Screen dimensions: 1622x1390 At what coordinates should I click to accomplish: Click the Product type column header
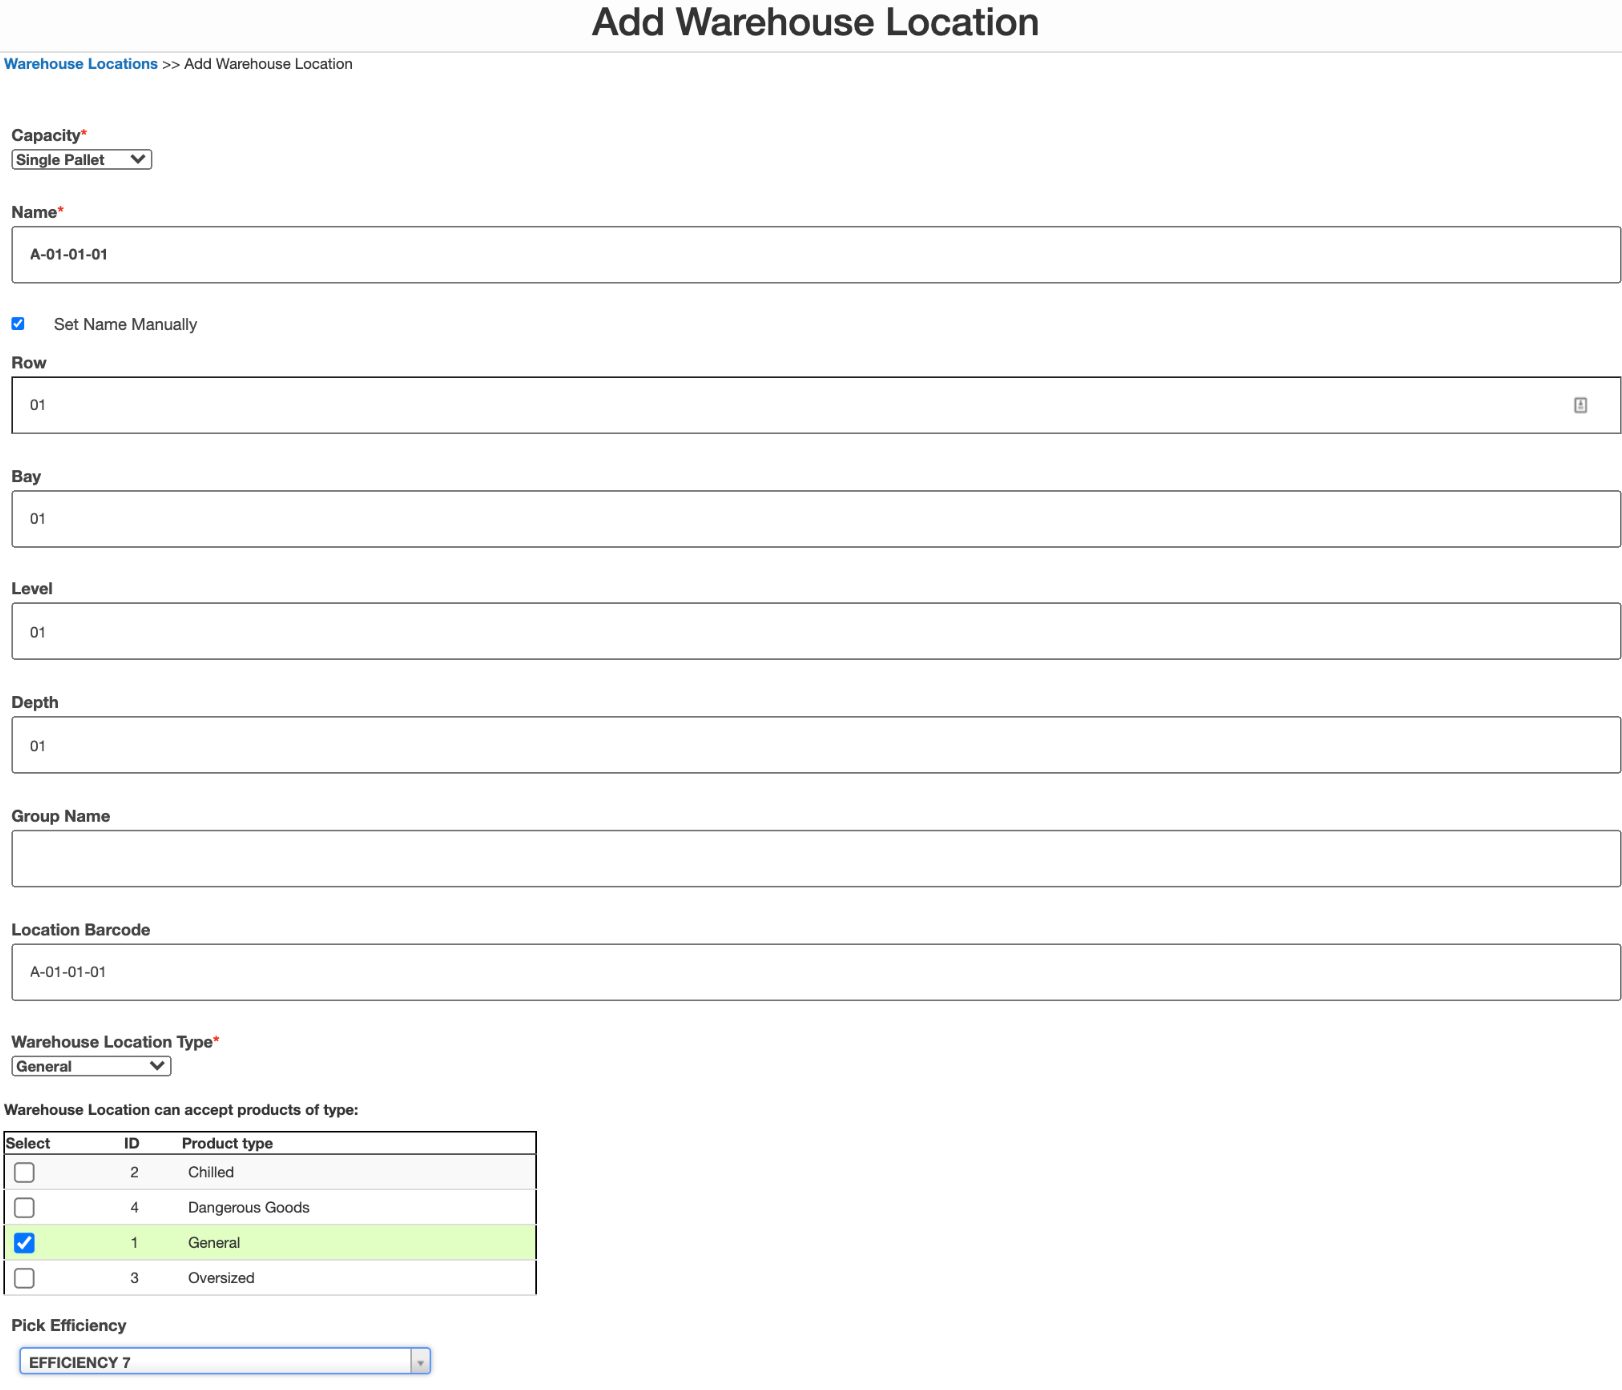[x=227, y=1143]
